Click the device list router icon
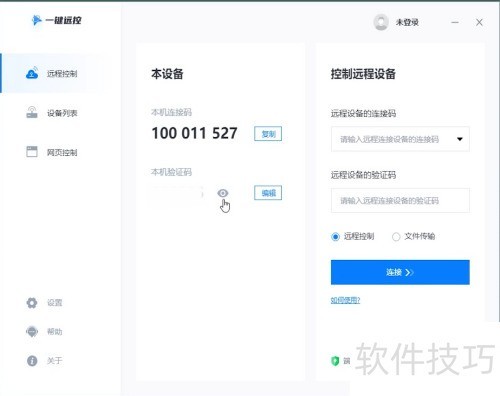 [32, 112]
